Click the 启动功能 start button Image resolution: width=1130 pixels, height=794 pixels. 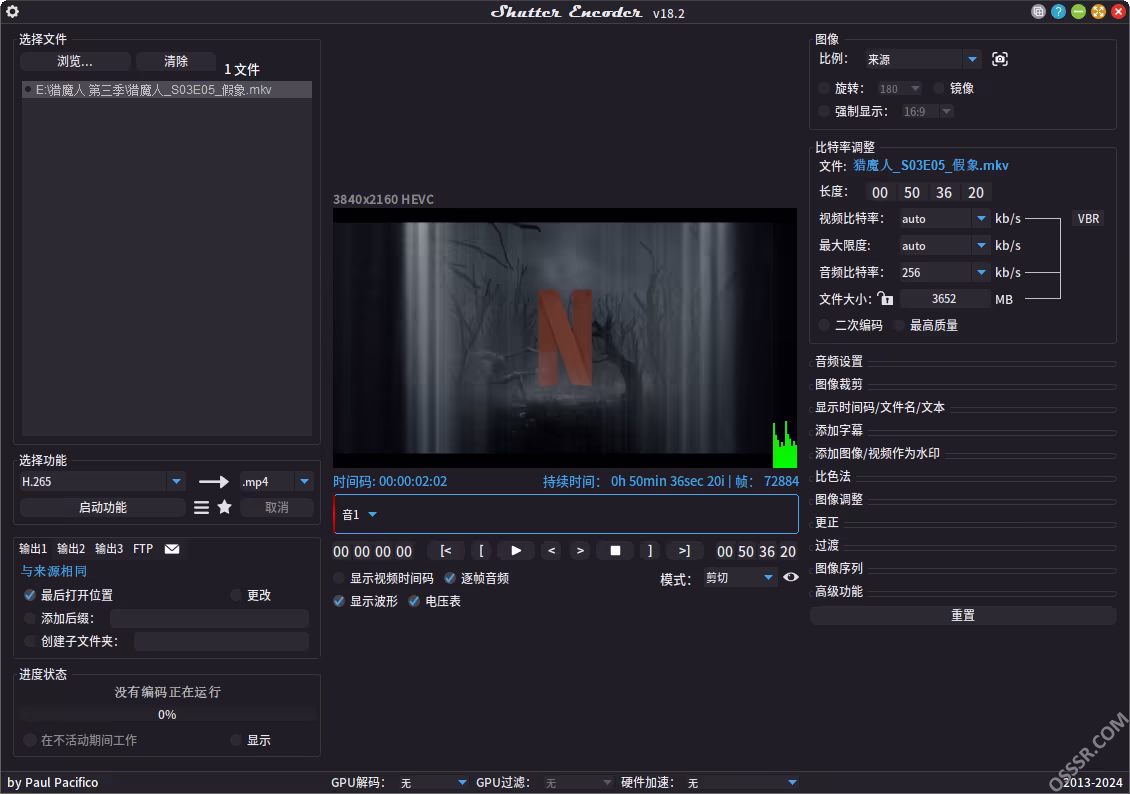(x=102, y=507)
